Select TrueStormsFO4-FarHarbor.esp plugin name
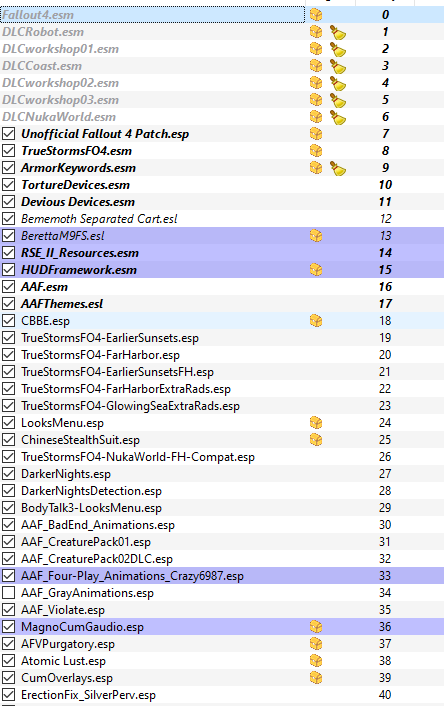444x706 pixels. click(x=100, y=355)
